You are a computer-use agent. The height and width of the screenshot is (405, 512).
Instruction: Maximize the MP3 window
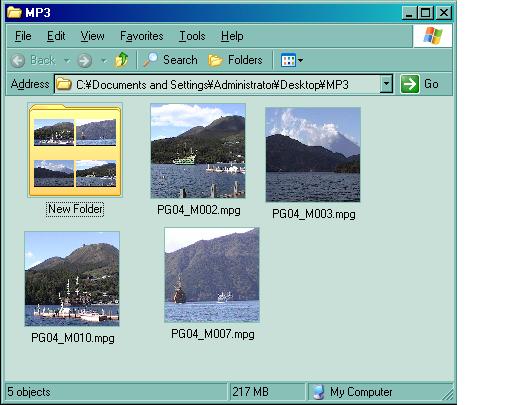tap(426, 13)
